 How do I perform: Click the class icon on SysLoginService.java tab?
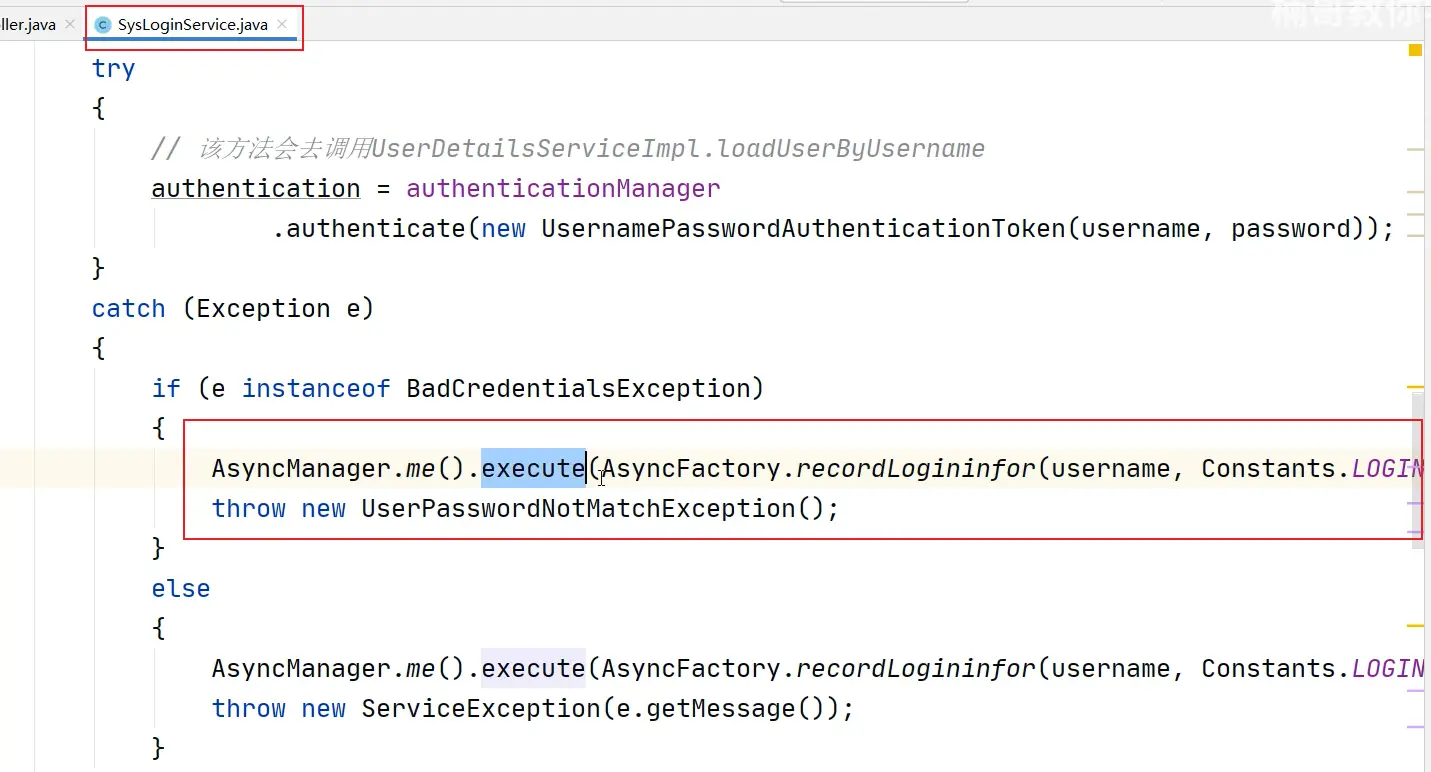pos(103,25)
